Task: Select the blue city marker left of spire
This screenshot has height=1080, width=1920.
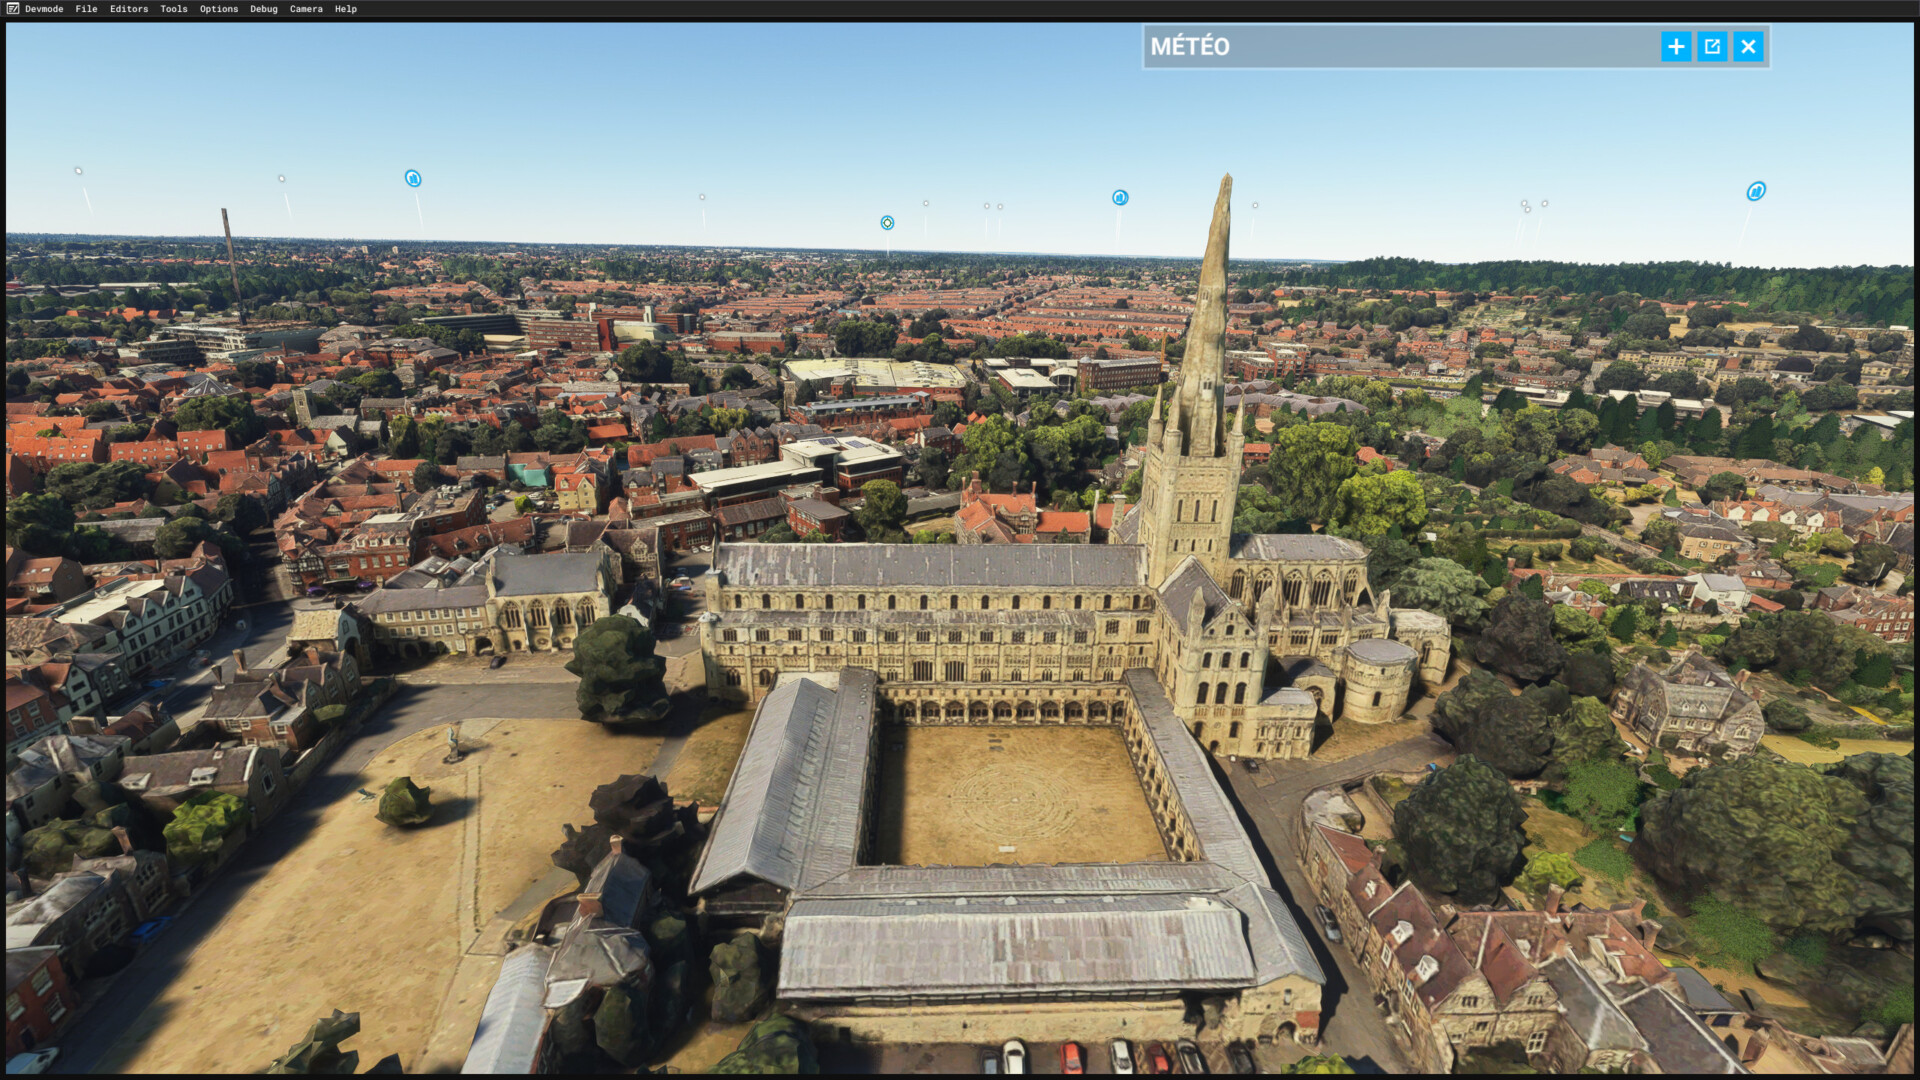Action: click(x=1120, y=198)
